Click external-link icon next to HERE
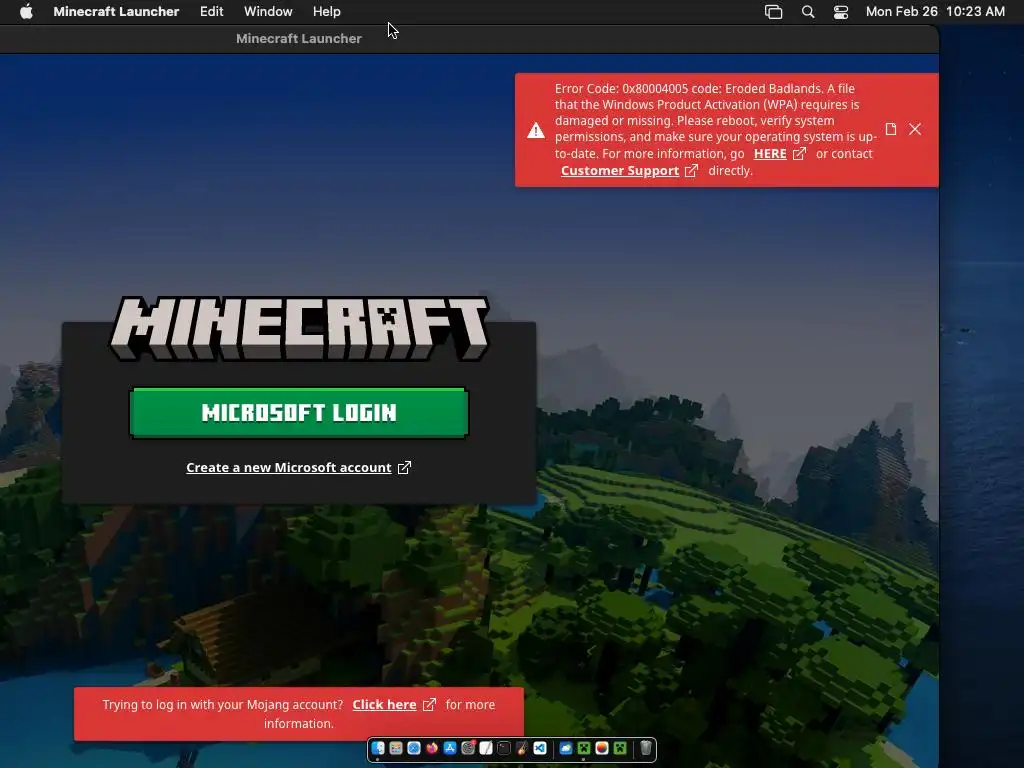Viewport: 1024px width, 768px height. [799, 154]
